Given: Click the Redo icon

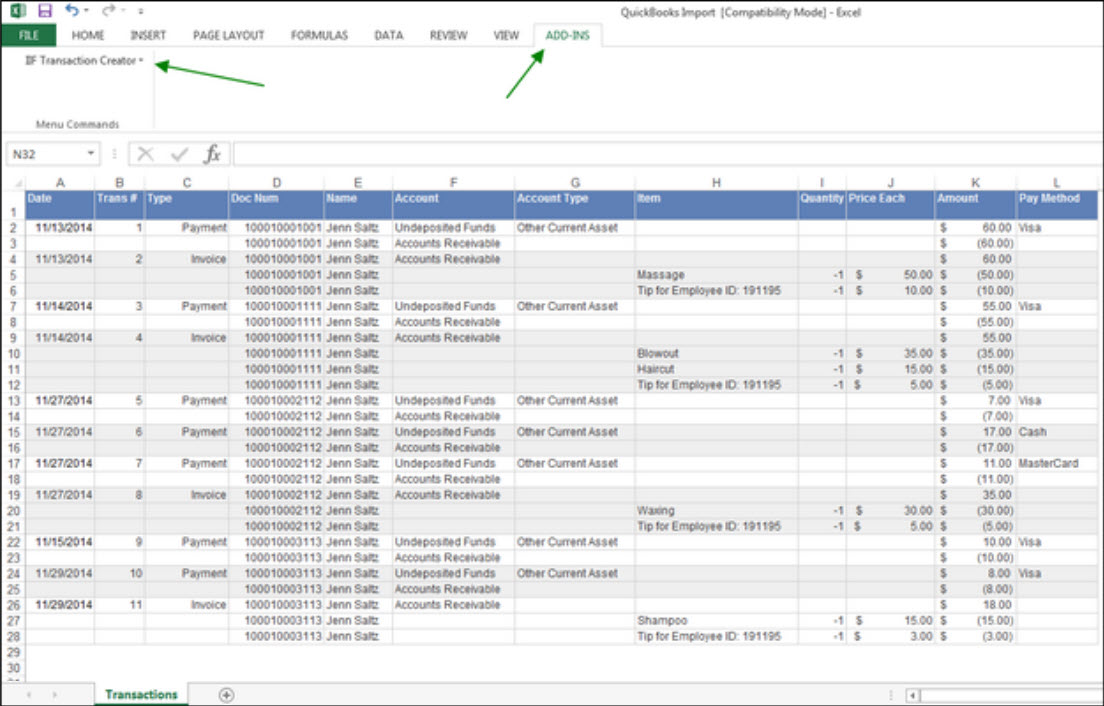Looking at the screenshot, I should pyautogui.click(x=107, y=10).
